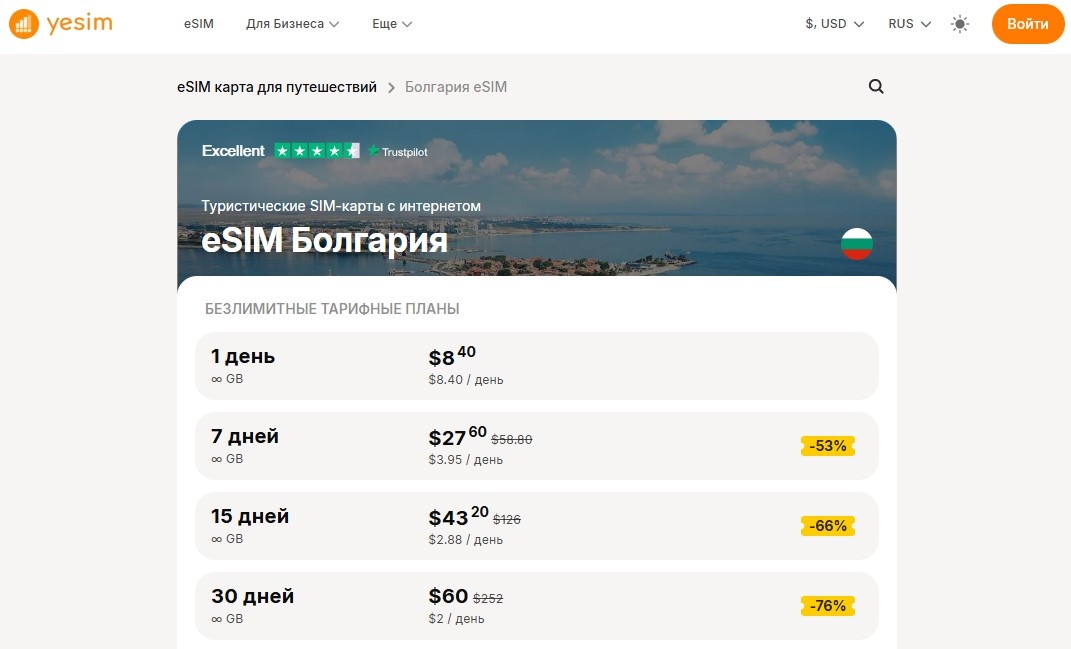Click the "-53%" discount badge
The image size is (1071, 649).
(x=827, y=446)
